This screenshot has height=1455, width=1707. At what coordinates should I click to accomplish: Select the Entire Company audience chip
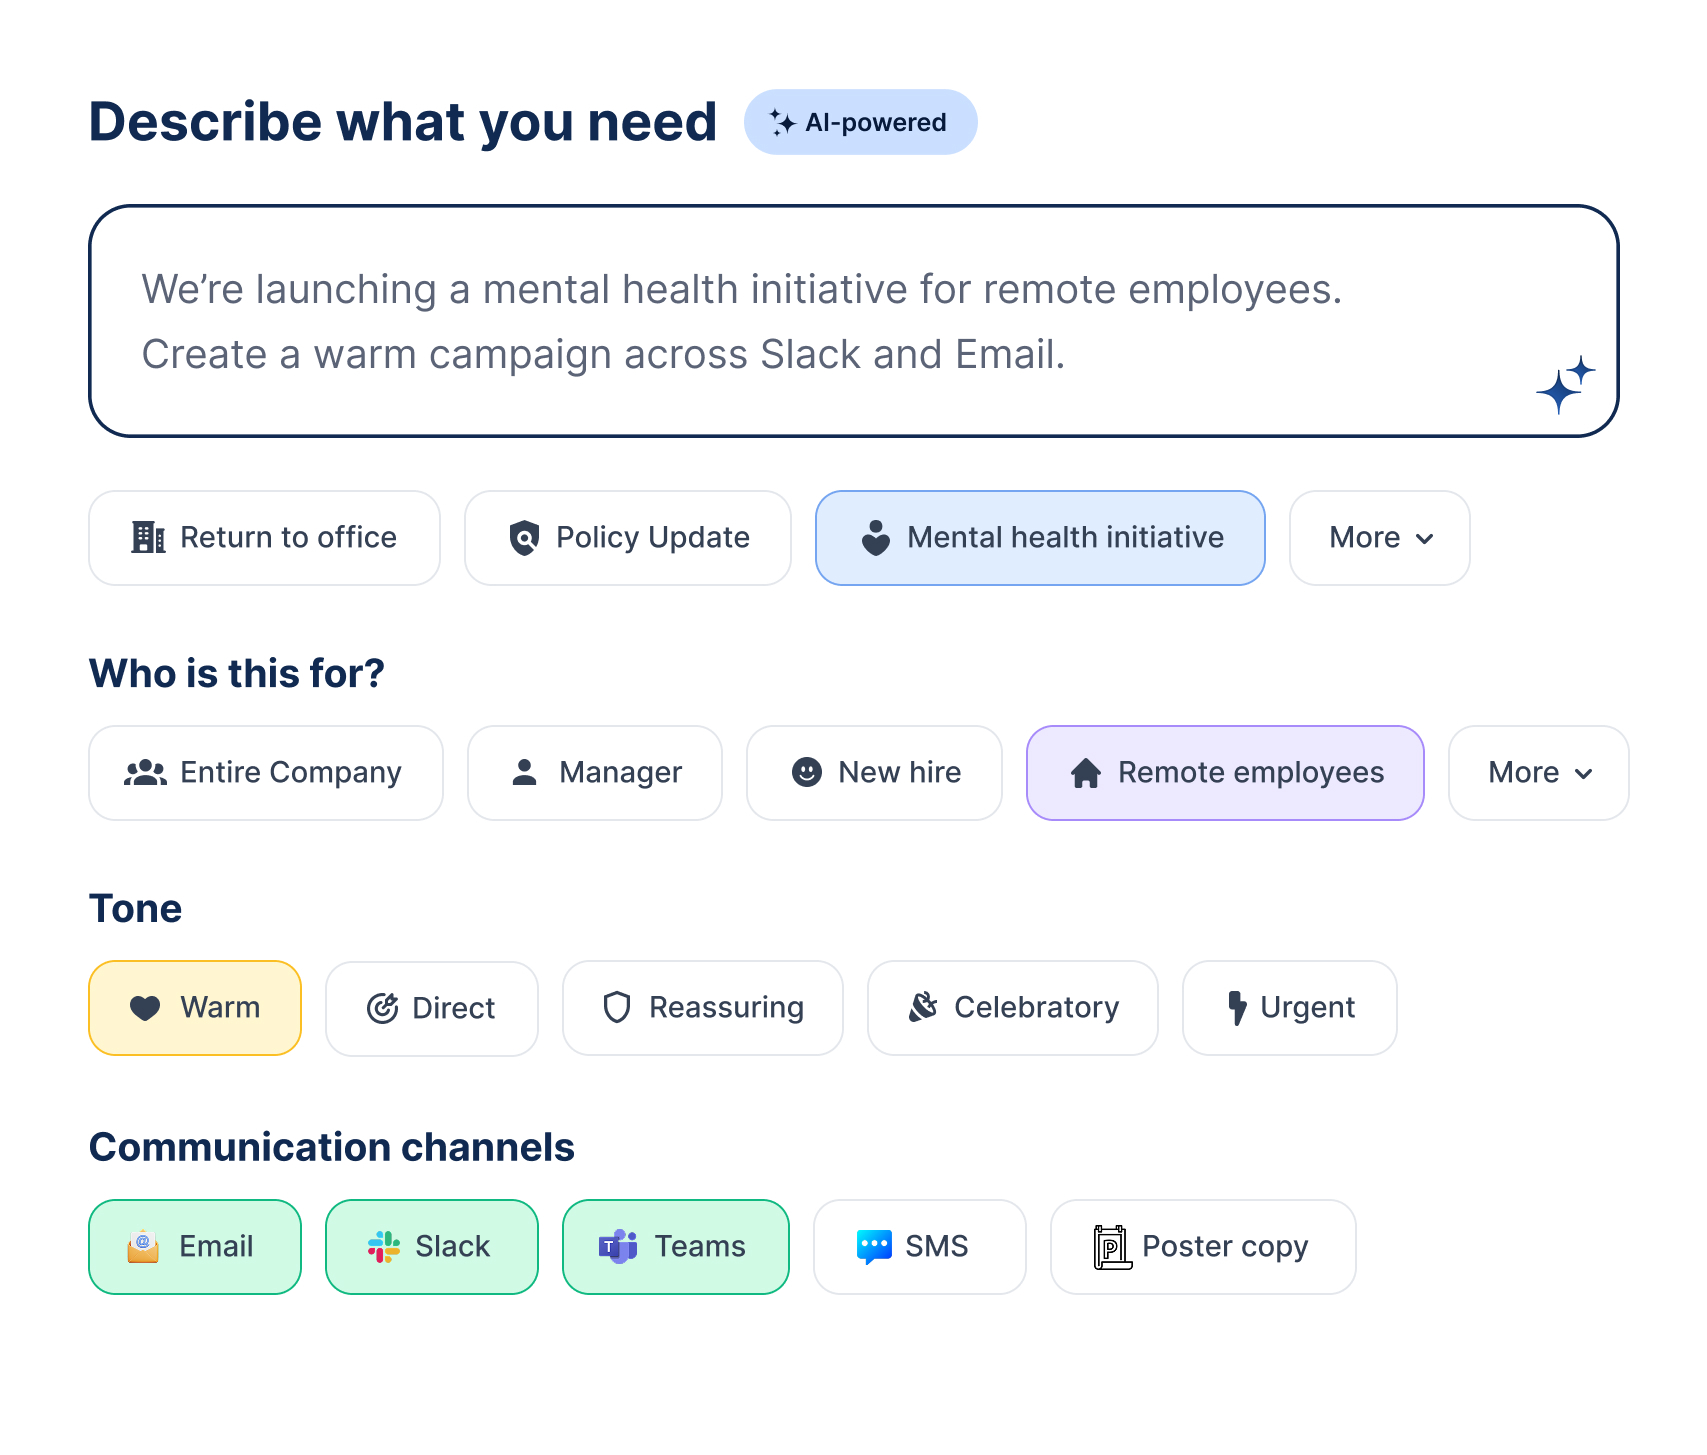(x=266, y=773)
